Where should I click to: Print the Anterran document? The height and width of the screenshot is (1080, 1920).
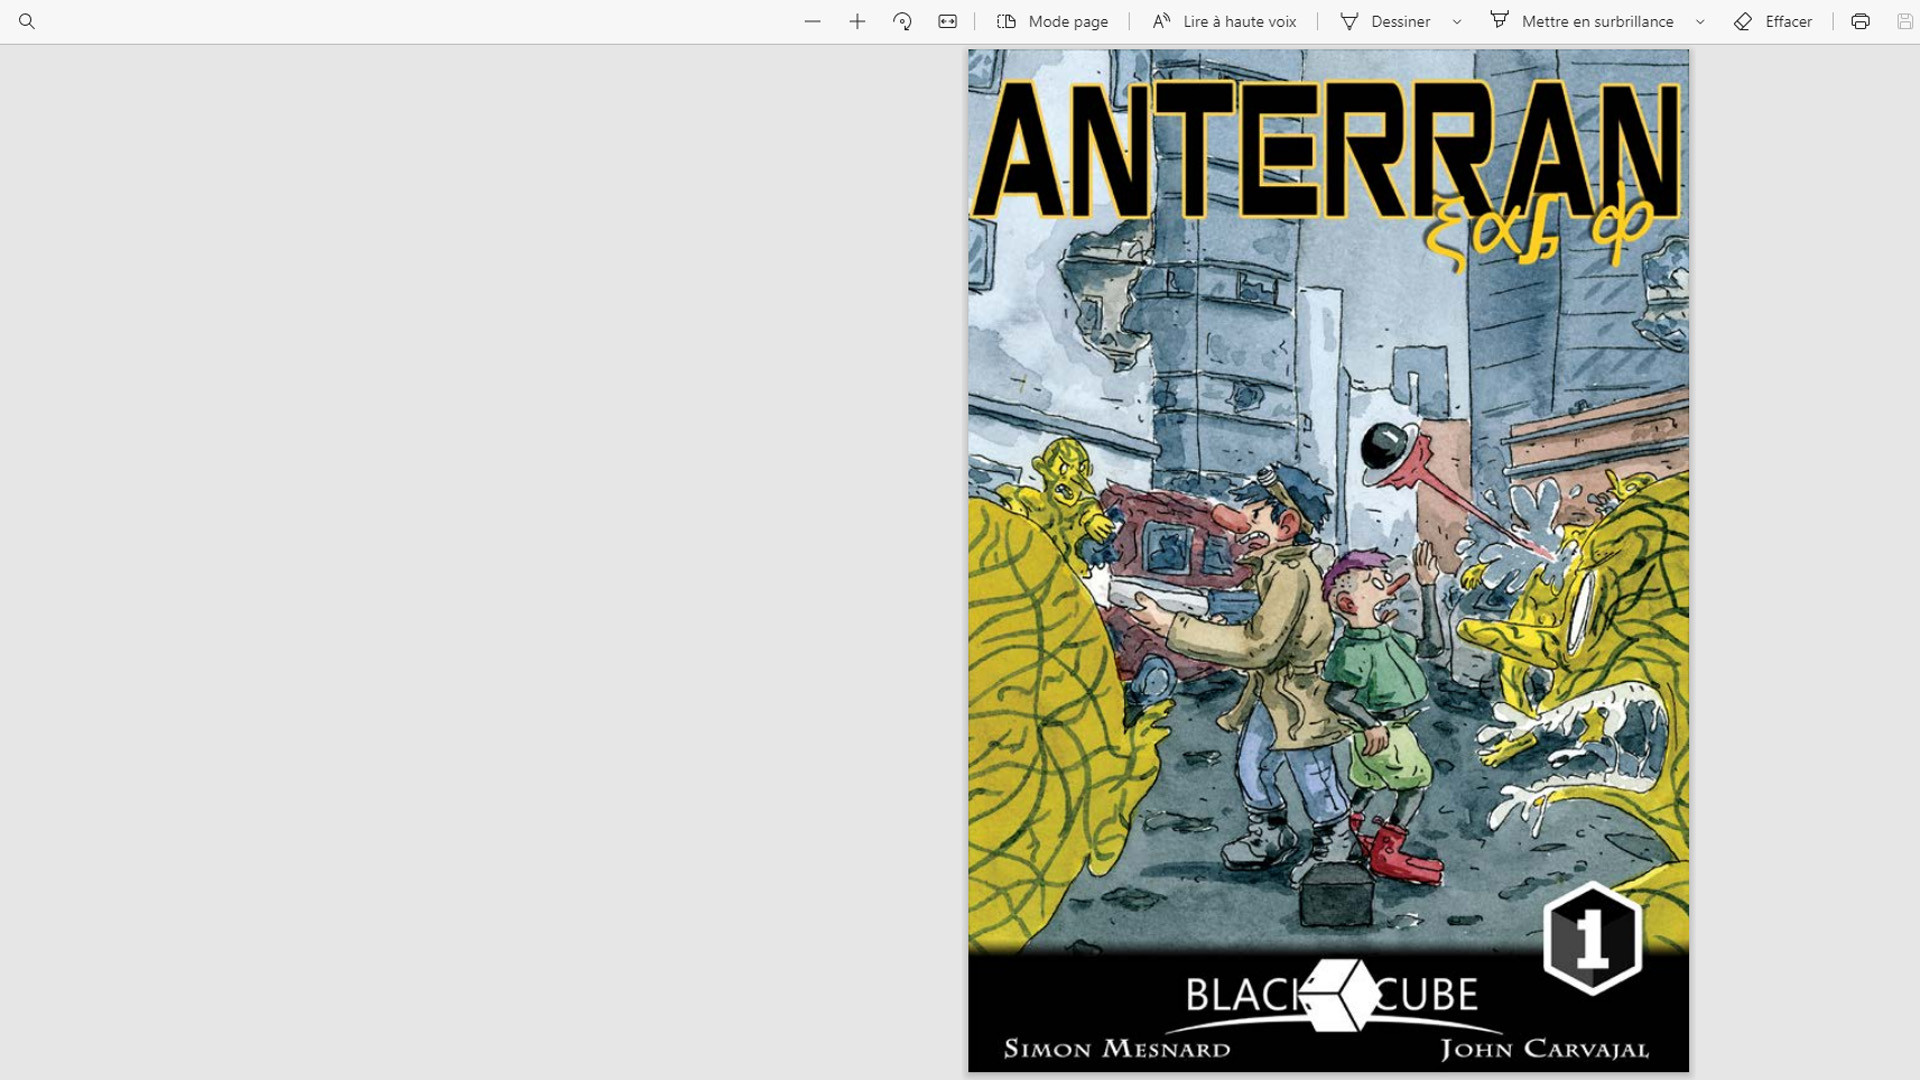click(x=1859, y=21)
